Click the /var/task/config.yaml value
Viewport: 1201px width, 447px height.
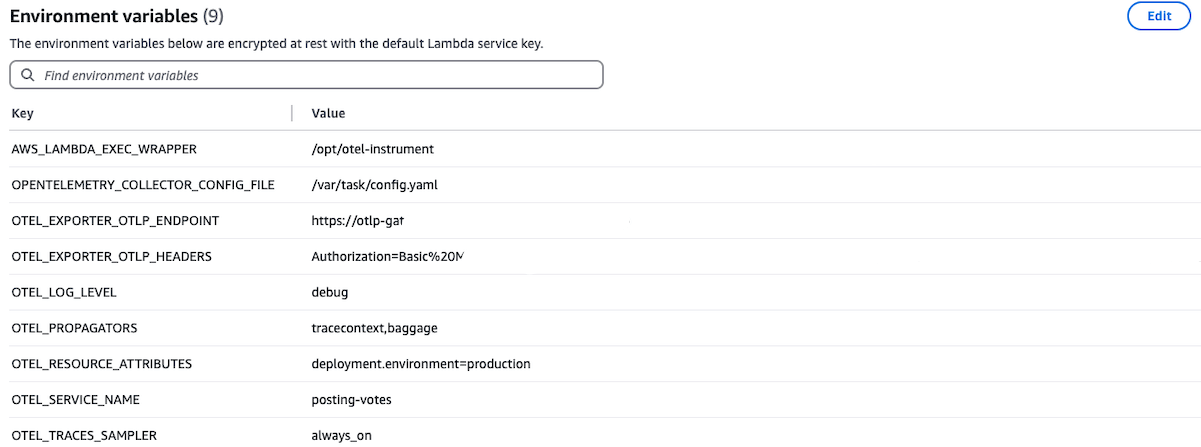375,185
